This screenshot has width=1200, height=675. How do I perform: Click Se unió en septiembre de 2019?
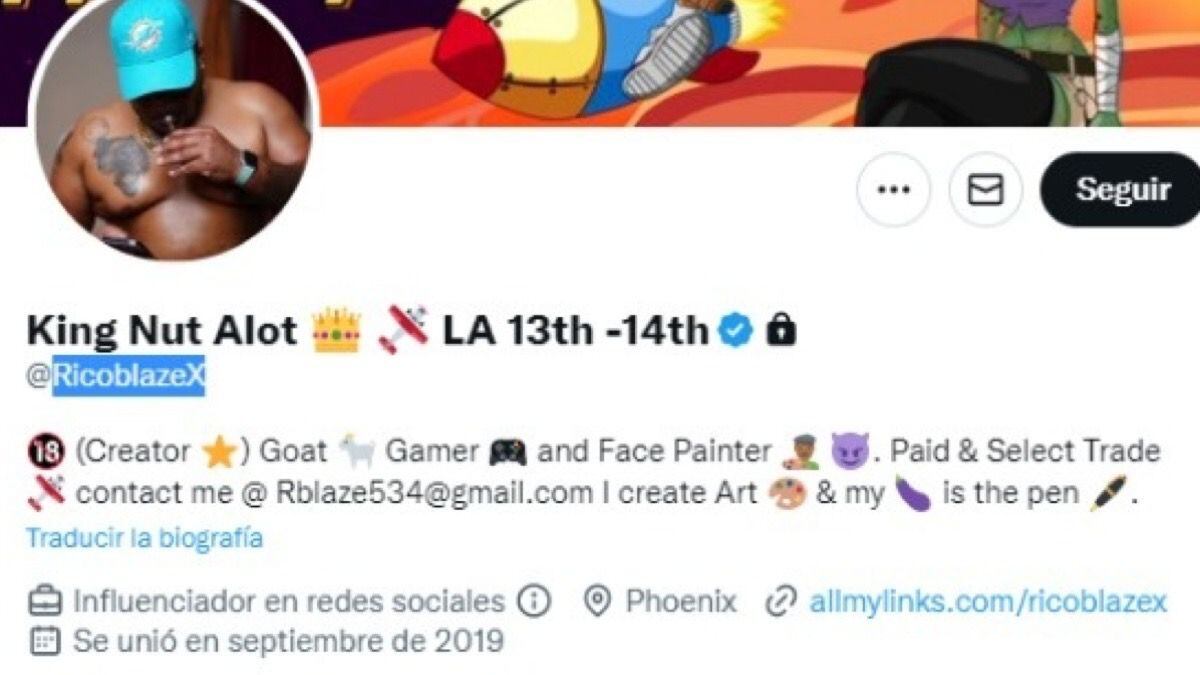[288, 640]
